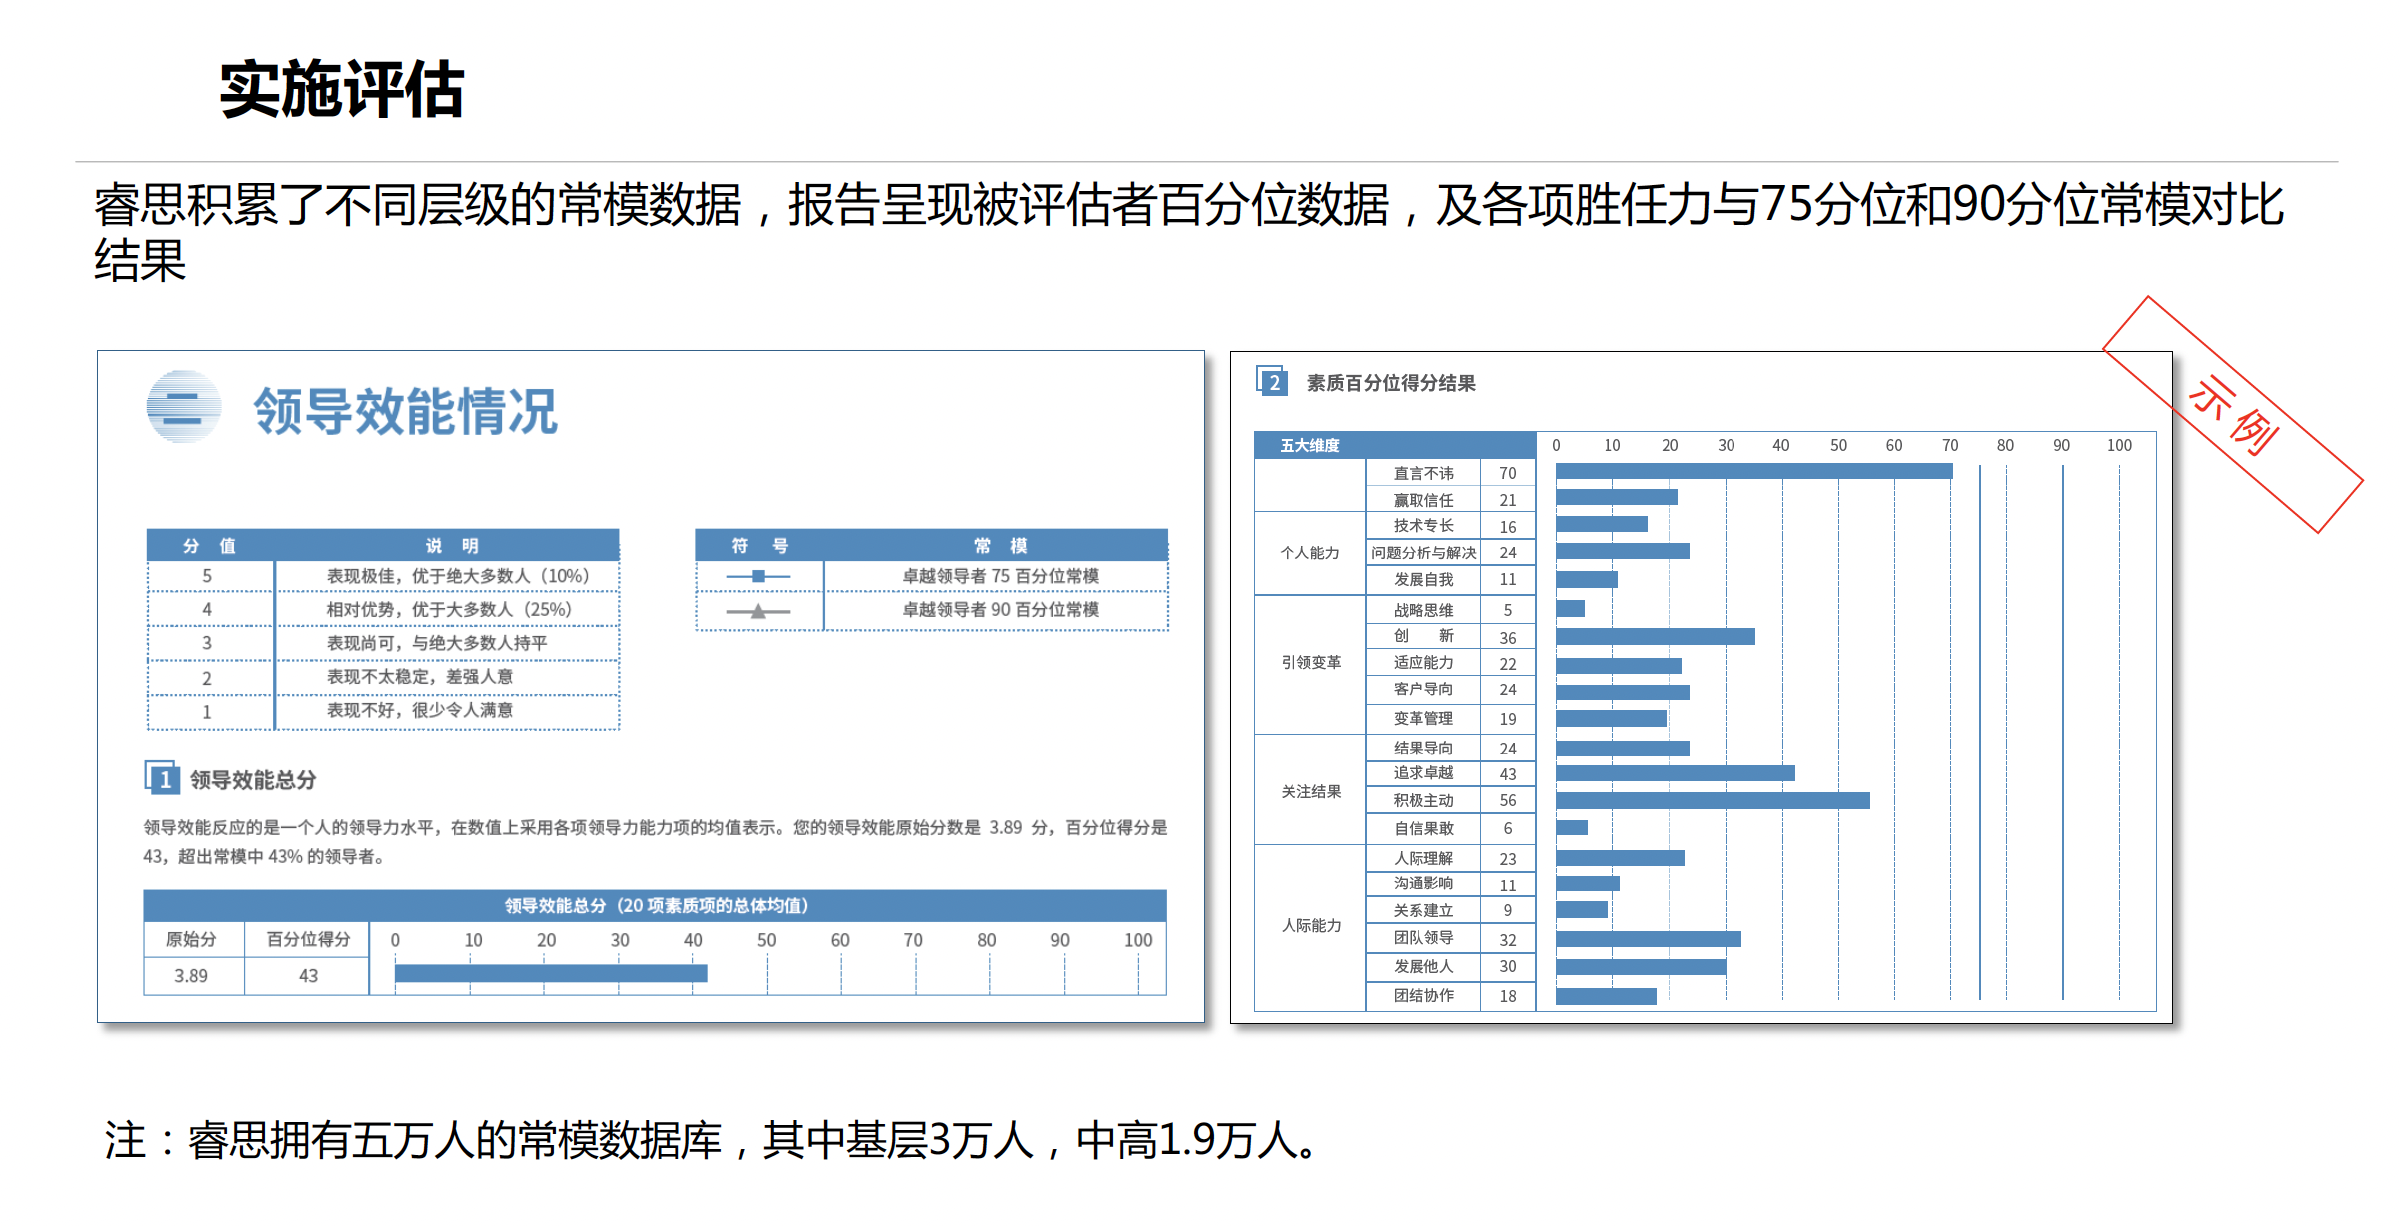Click the horizontal bar for 战略思维
The height and width of the screenshot is (1226, 2400).
[x=1571, y=608]
